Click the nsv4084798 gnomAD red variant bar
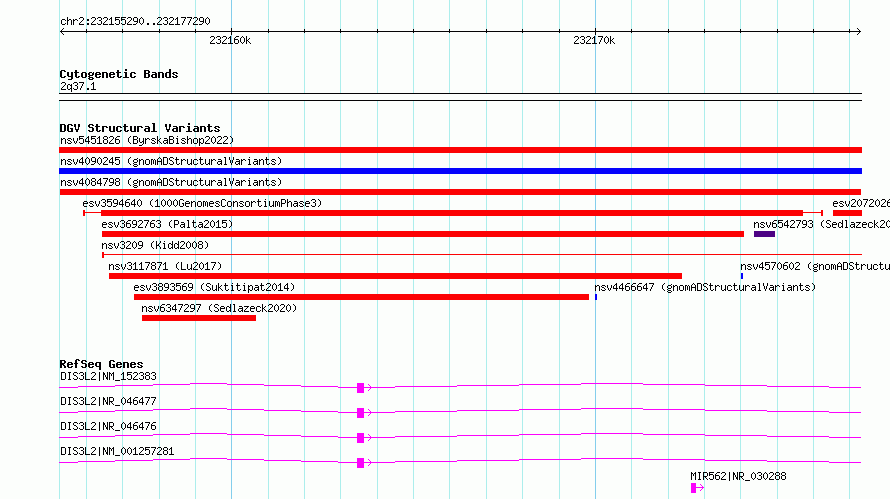Image resolution: width=890 pixels, height=499 pixels. pos(460,192)
